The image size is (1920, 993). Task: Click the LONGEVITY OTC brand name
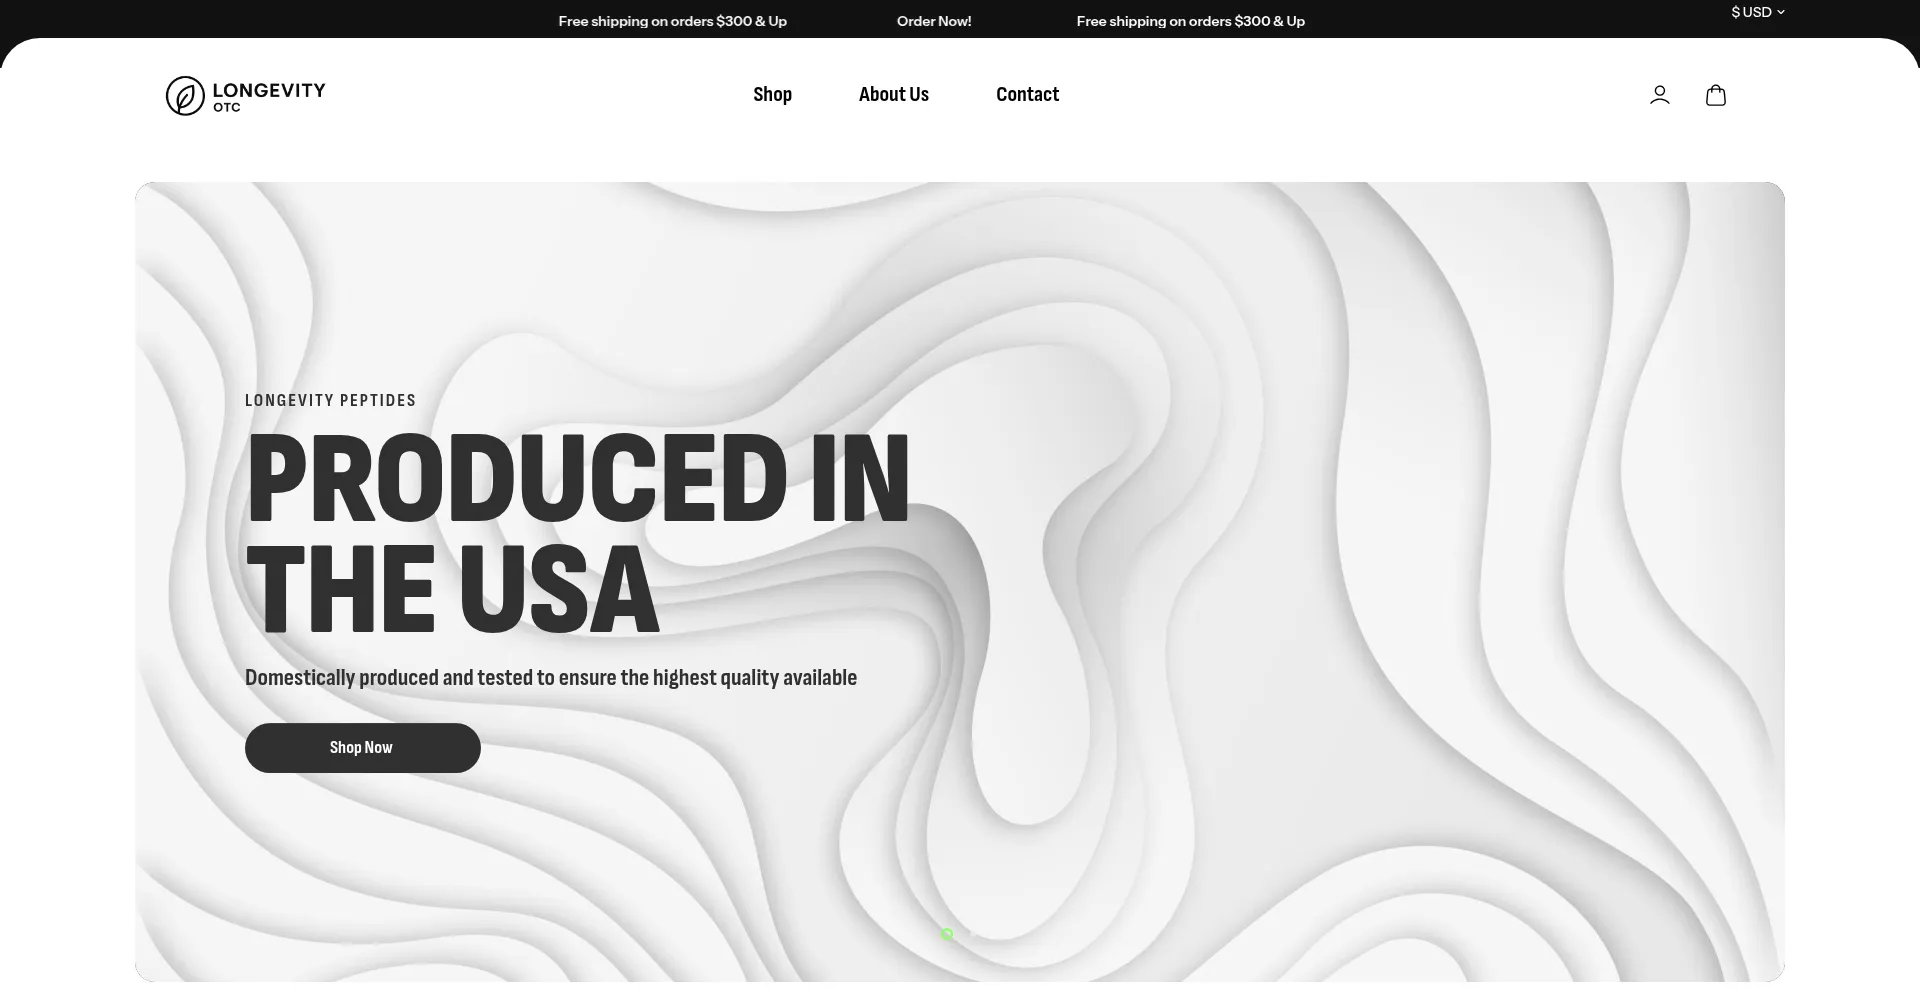268,95
